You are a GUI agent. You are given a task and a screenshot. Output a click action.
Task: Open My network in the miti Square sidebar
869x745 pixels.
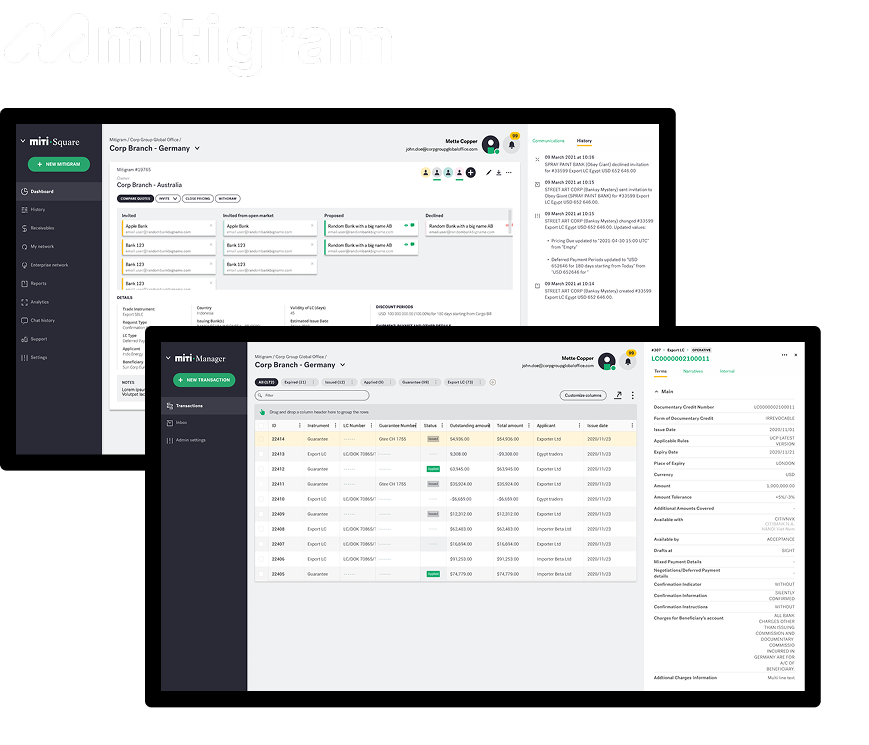coord(58,246)
